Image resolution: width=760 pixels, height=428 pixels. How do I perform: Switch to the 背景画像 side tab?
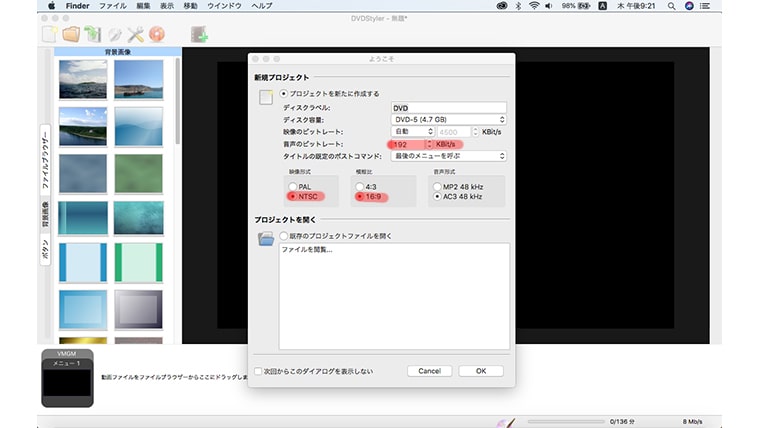[x=45, y=214]
